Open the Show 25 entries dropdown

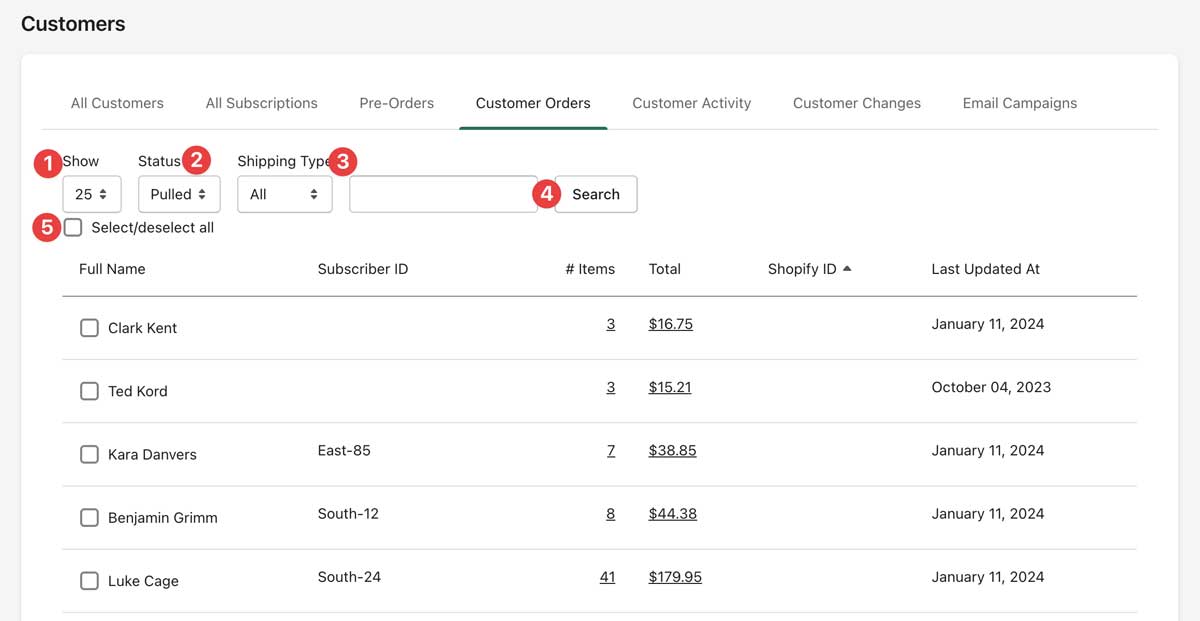[91, 194]
